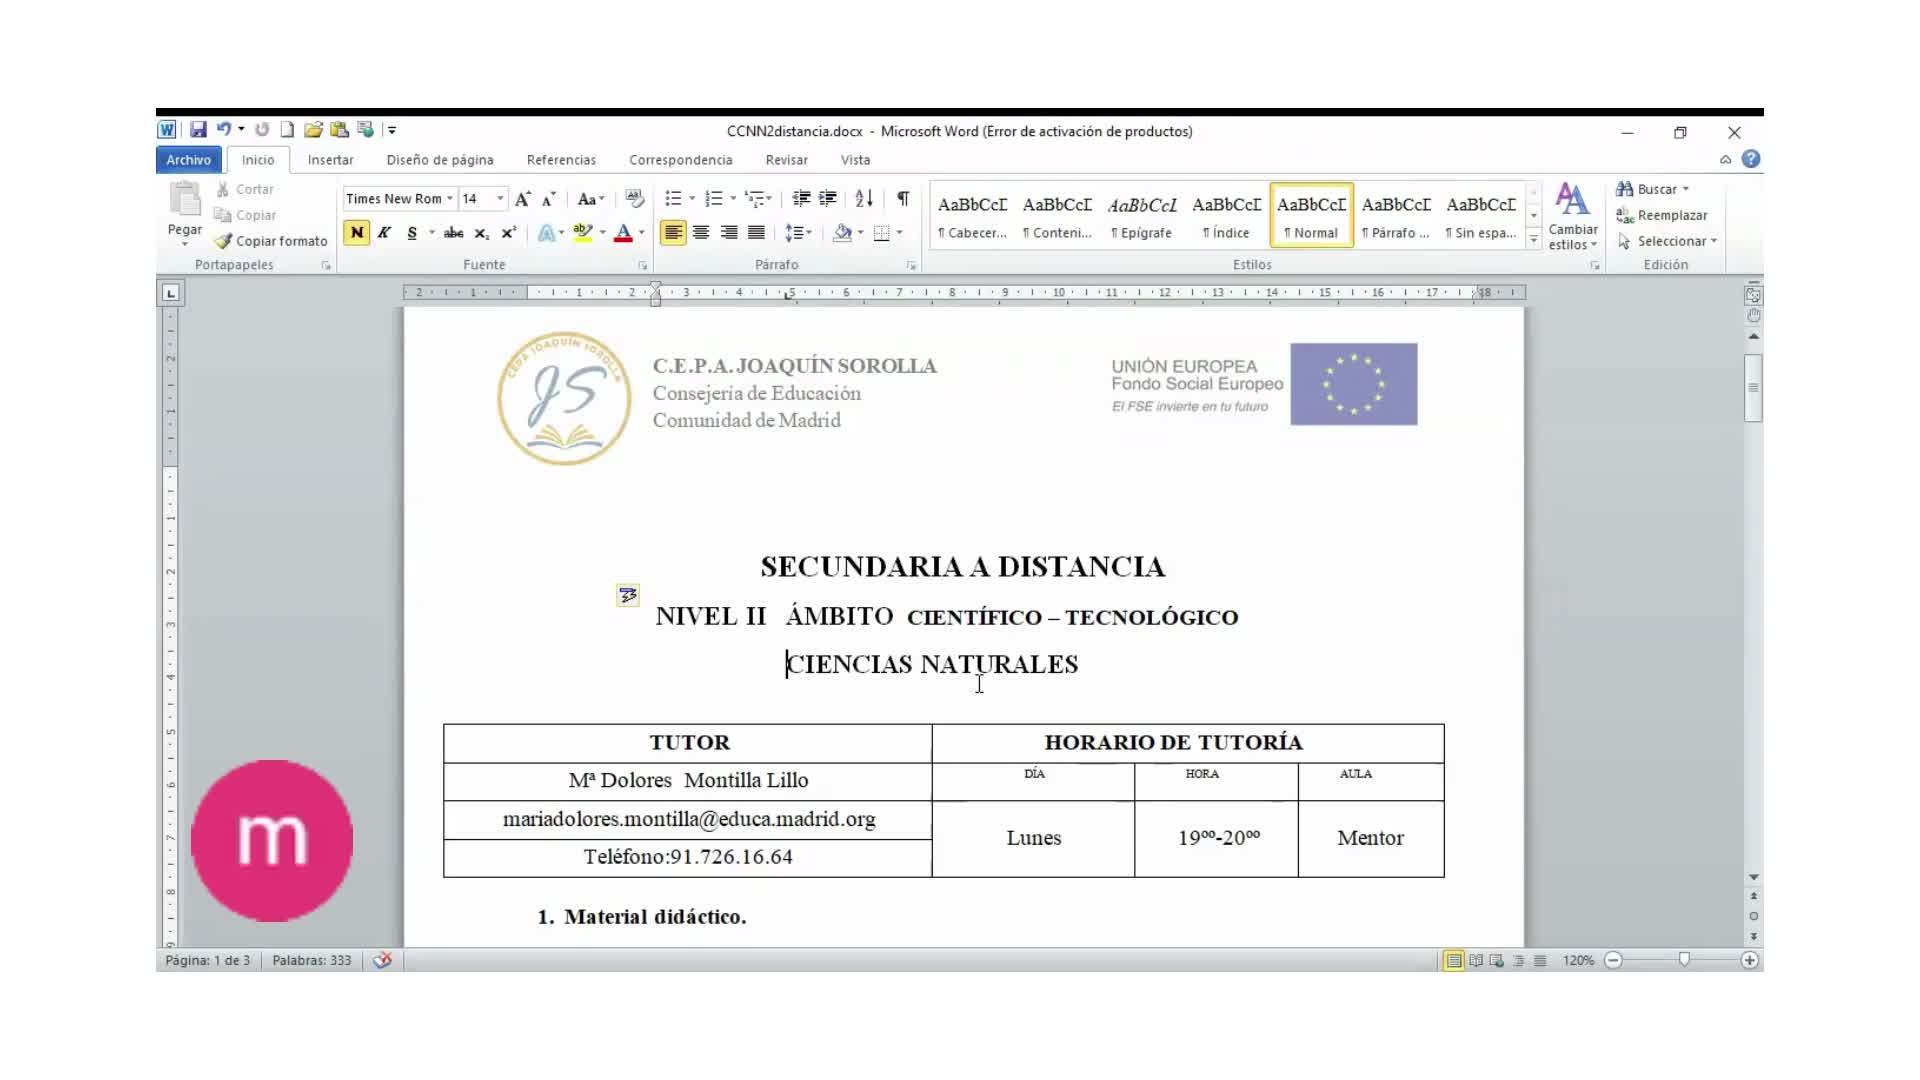This screenshot has height=1080, width=1920.
Task: Toggle bold formatting with N button
Action: 356,232
